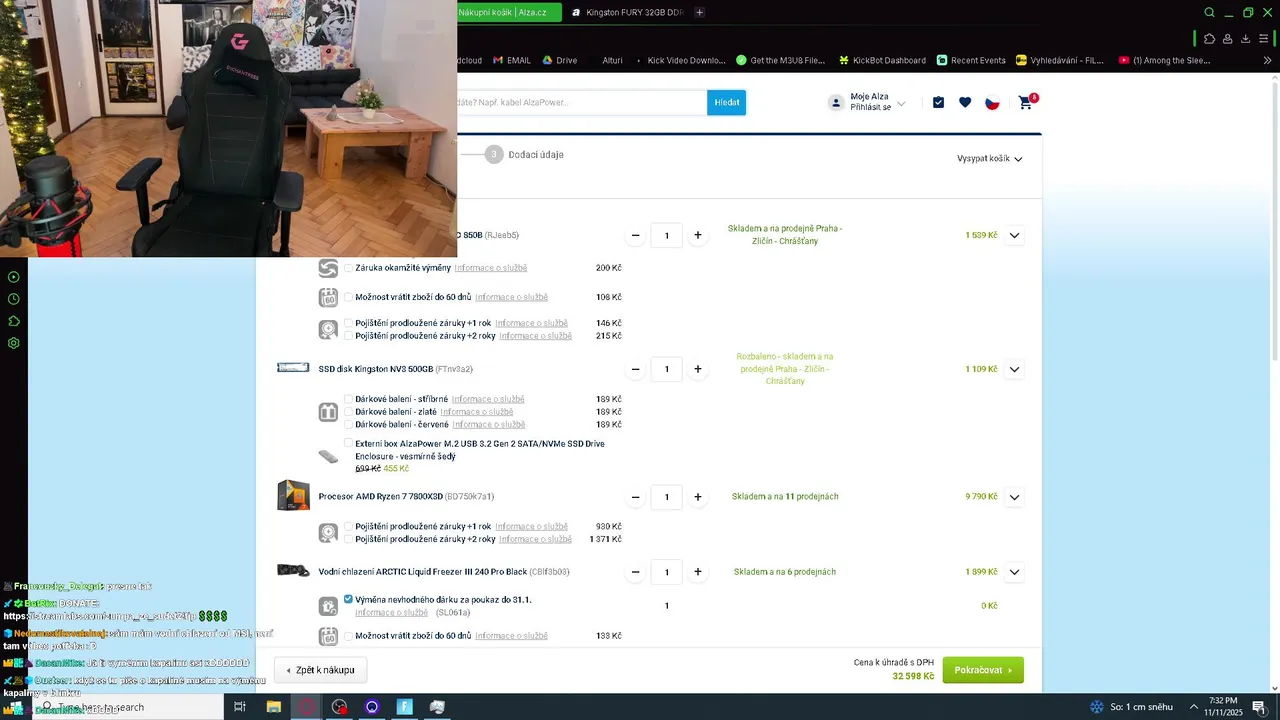Open Informace o službě for Záruka okamžité výměny

491,268
